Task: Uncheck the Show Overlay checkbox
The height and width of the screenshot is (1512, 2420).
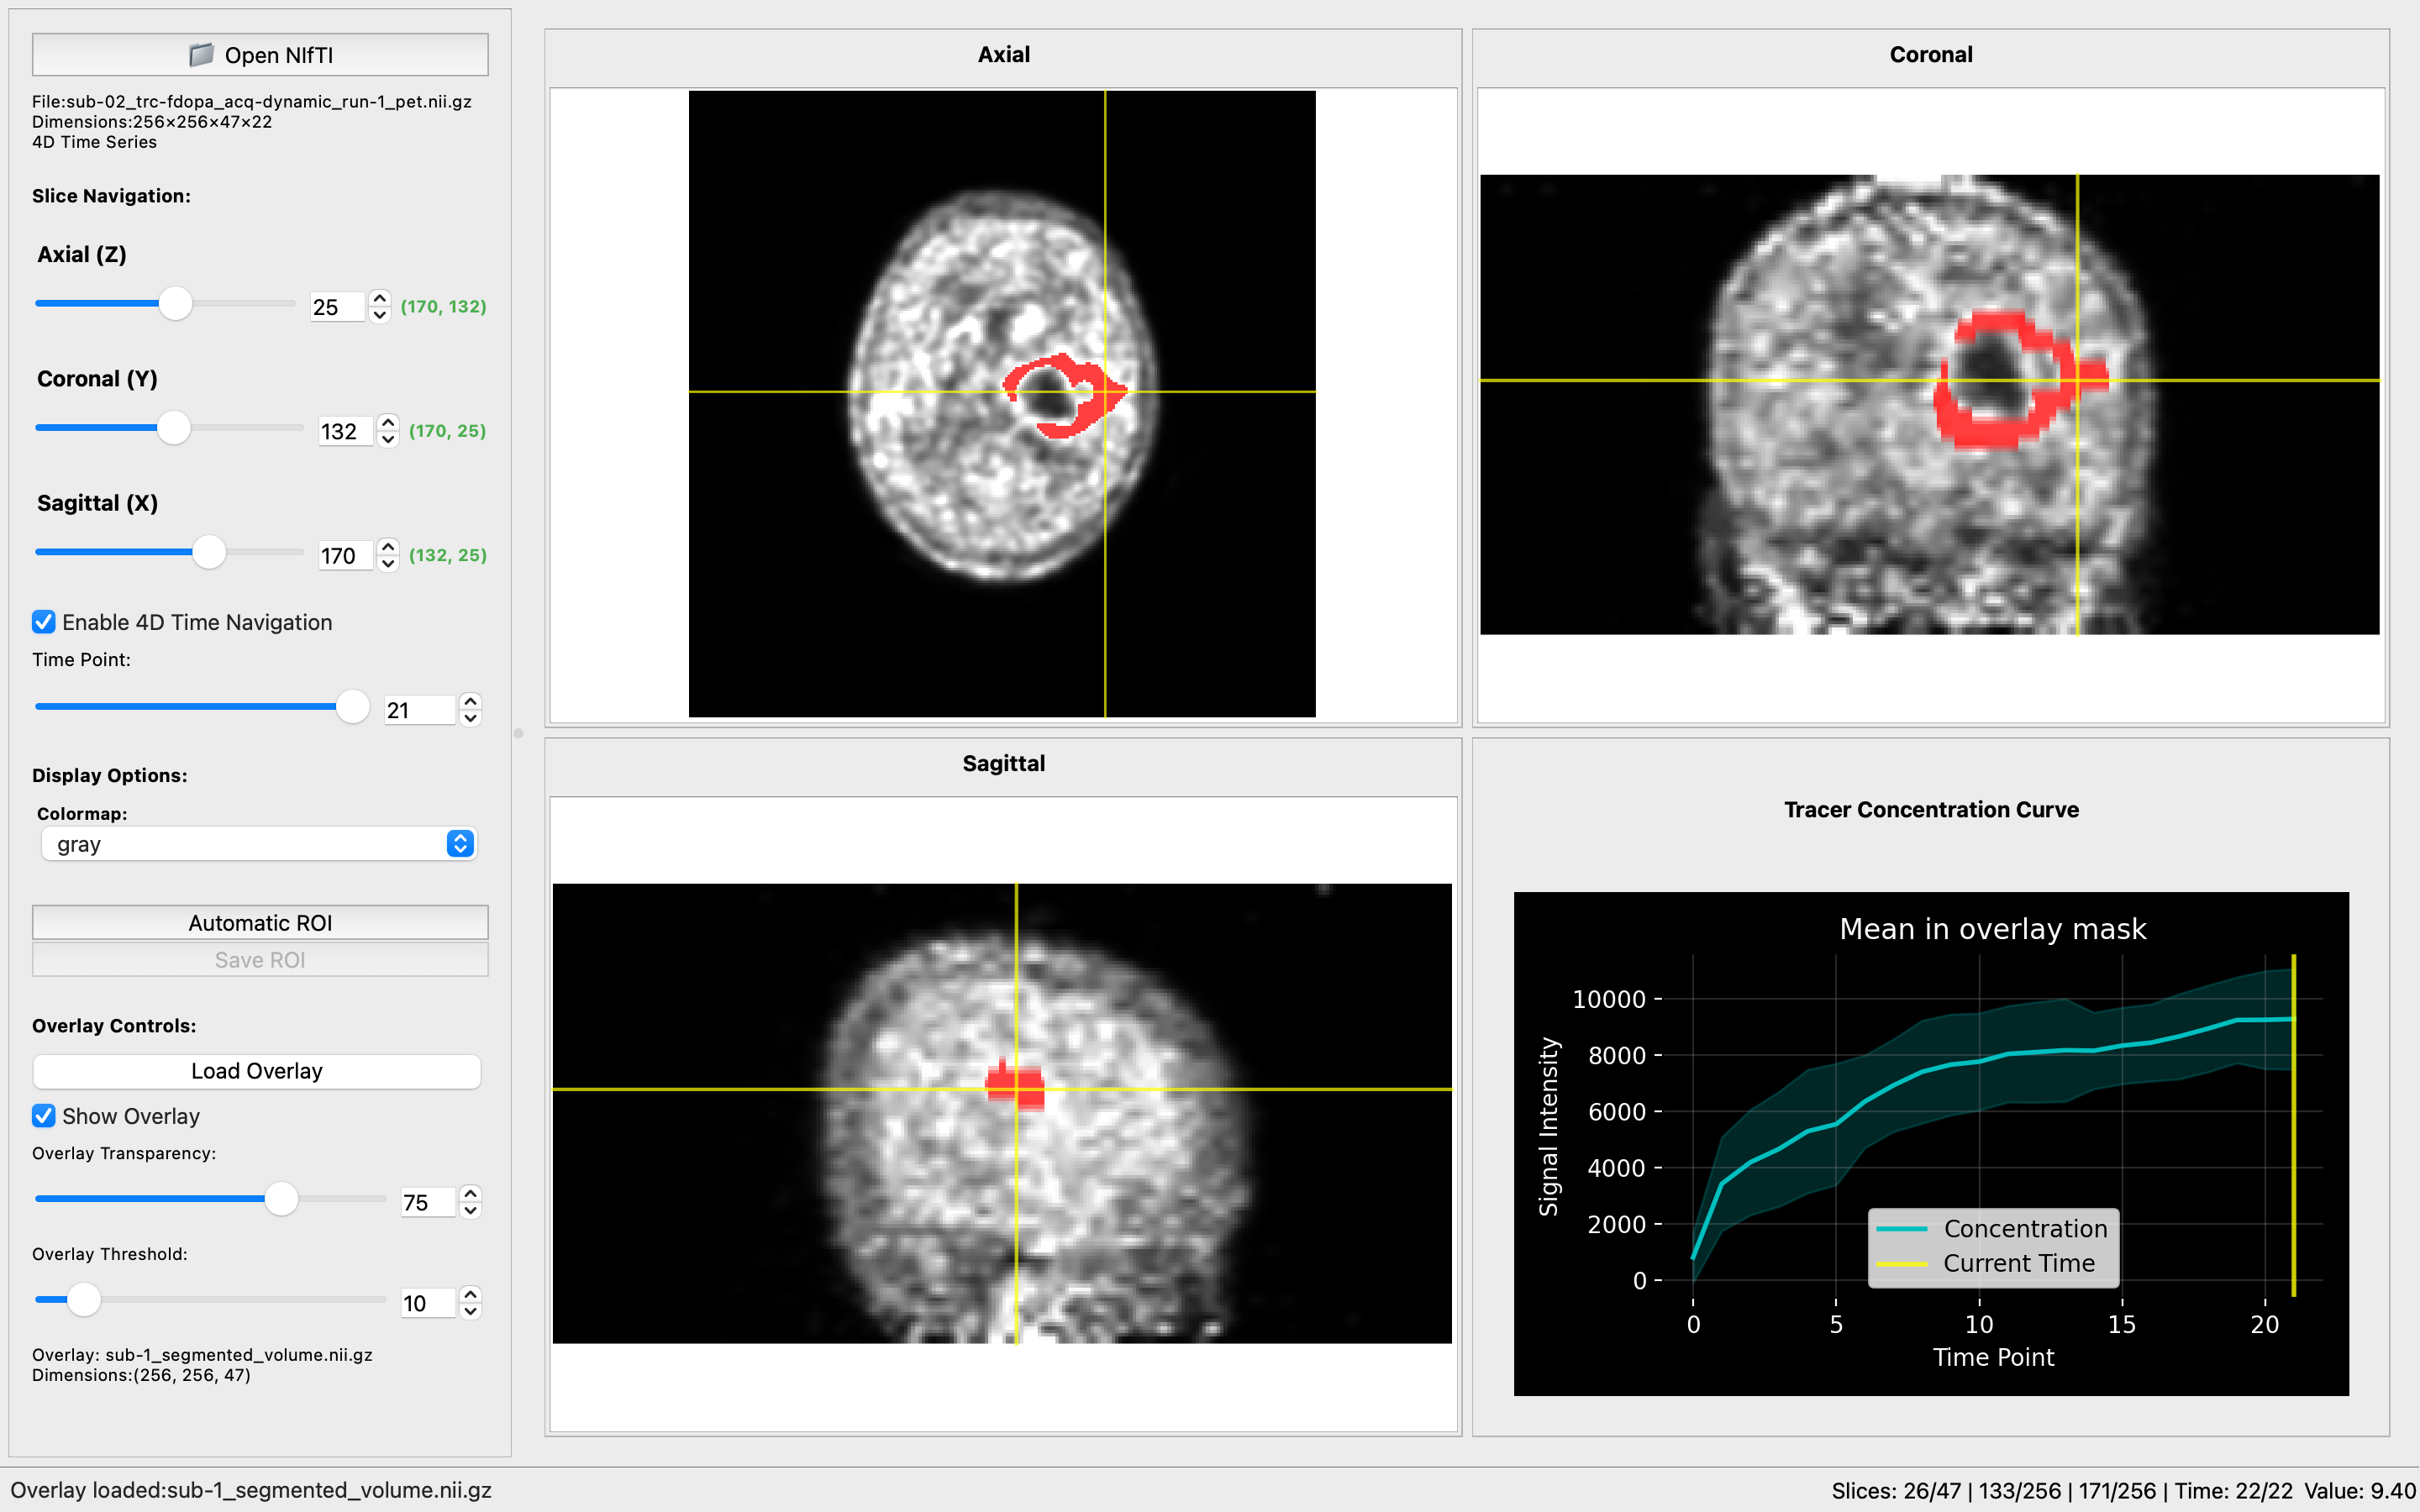Action: (x=44, y=1116)
